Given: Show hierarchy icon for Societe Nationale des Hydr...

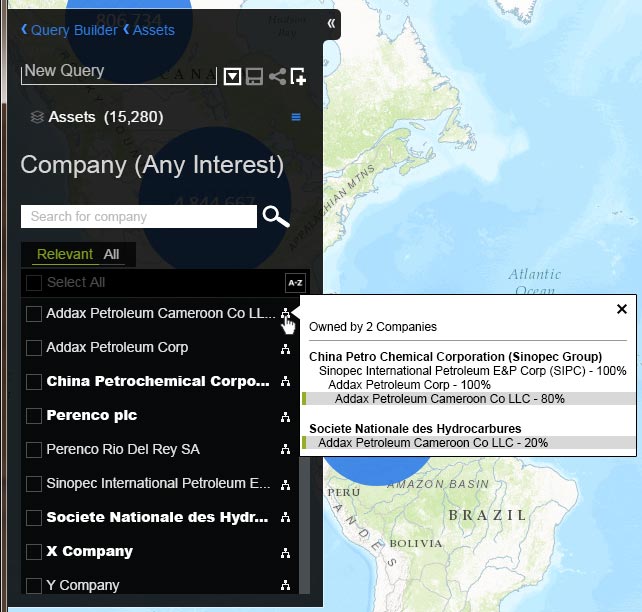Looking at the screenshot, I should (x=285, y=517).
